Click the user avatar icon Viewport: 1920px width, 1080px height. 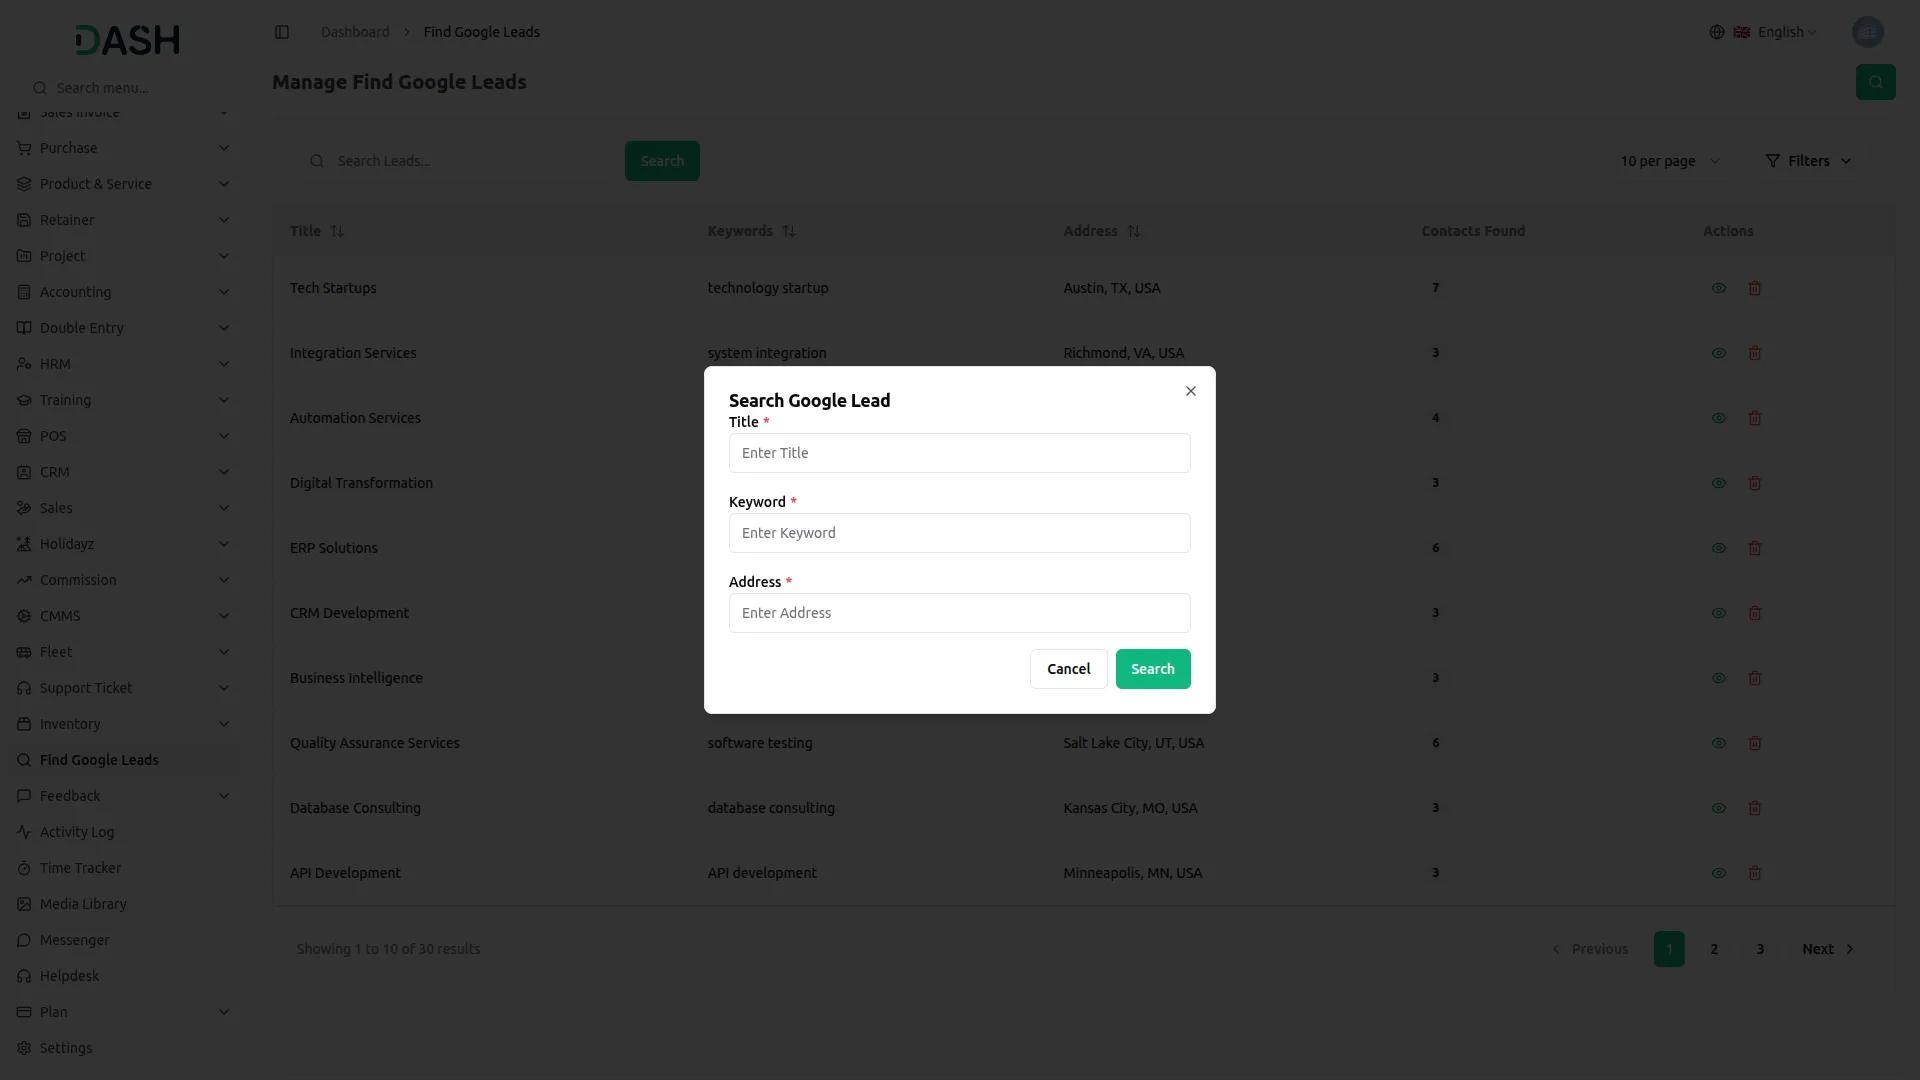[x=1867, y=32]
